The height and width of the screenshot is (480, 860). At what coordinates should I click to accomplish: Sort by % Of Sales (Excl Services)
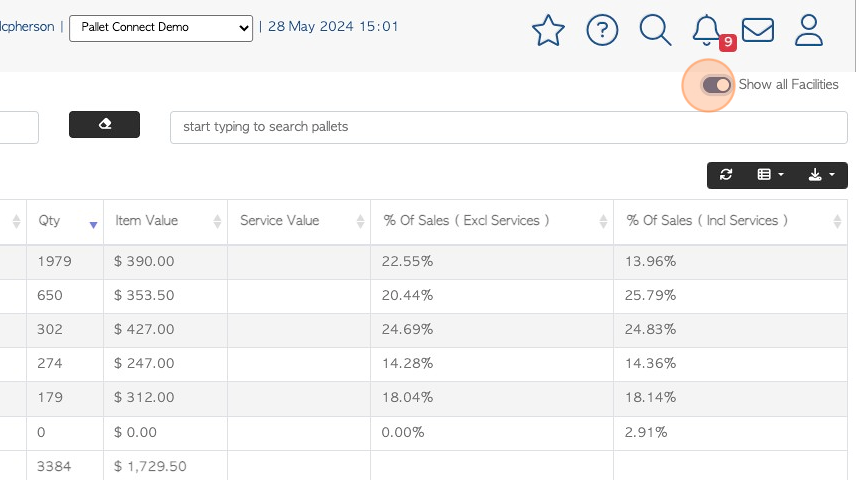(492, 221)
